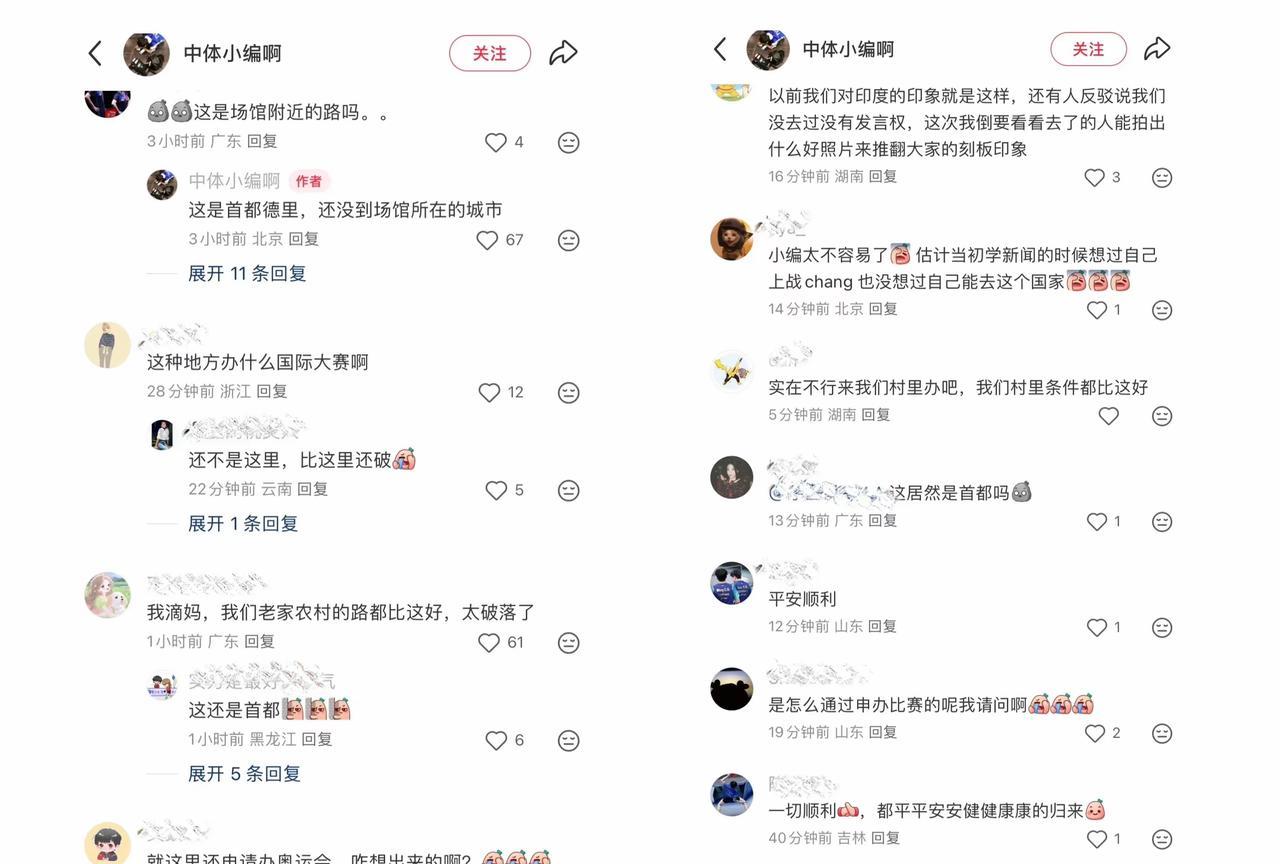1280x864 pixels.
Task: Reply to the '这是首都德里' author comment
Action: click(x=304, y=239)
